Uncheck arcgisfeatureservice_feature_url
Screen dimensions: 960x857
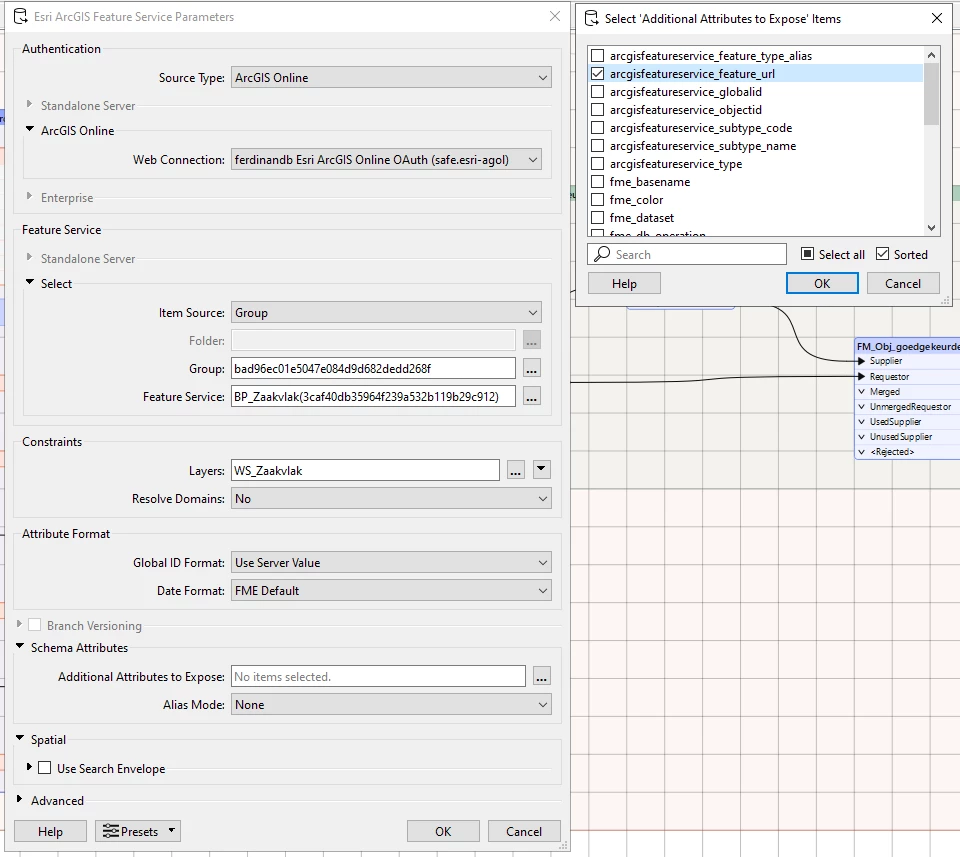point(598,73)
